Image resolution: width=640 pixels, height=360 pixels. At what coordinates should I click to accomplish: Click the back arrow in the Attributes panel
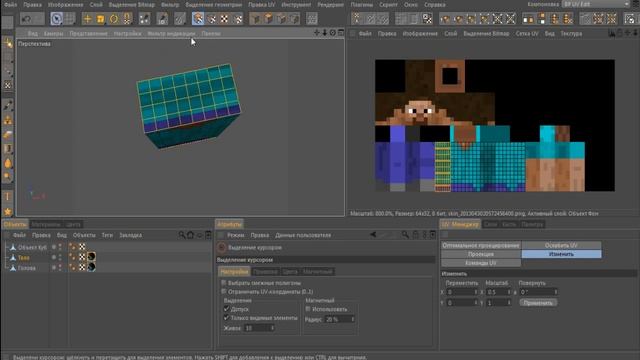pos(373,235)
